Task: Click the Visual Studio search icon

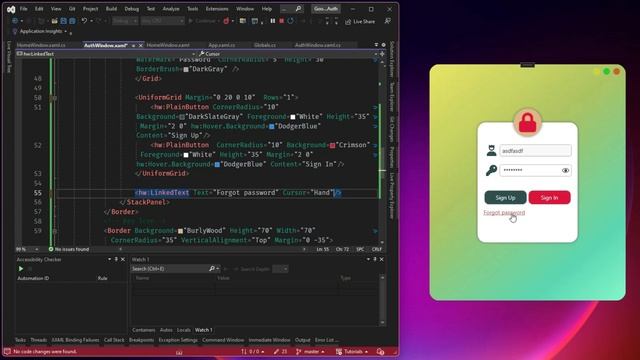Action: [x=298, y=9]
